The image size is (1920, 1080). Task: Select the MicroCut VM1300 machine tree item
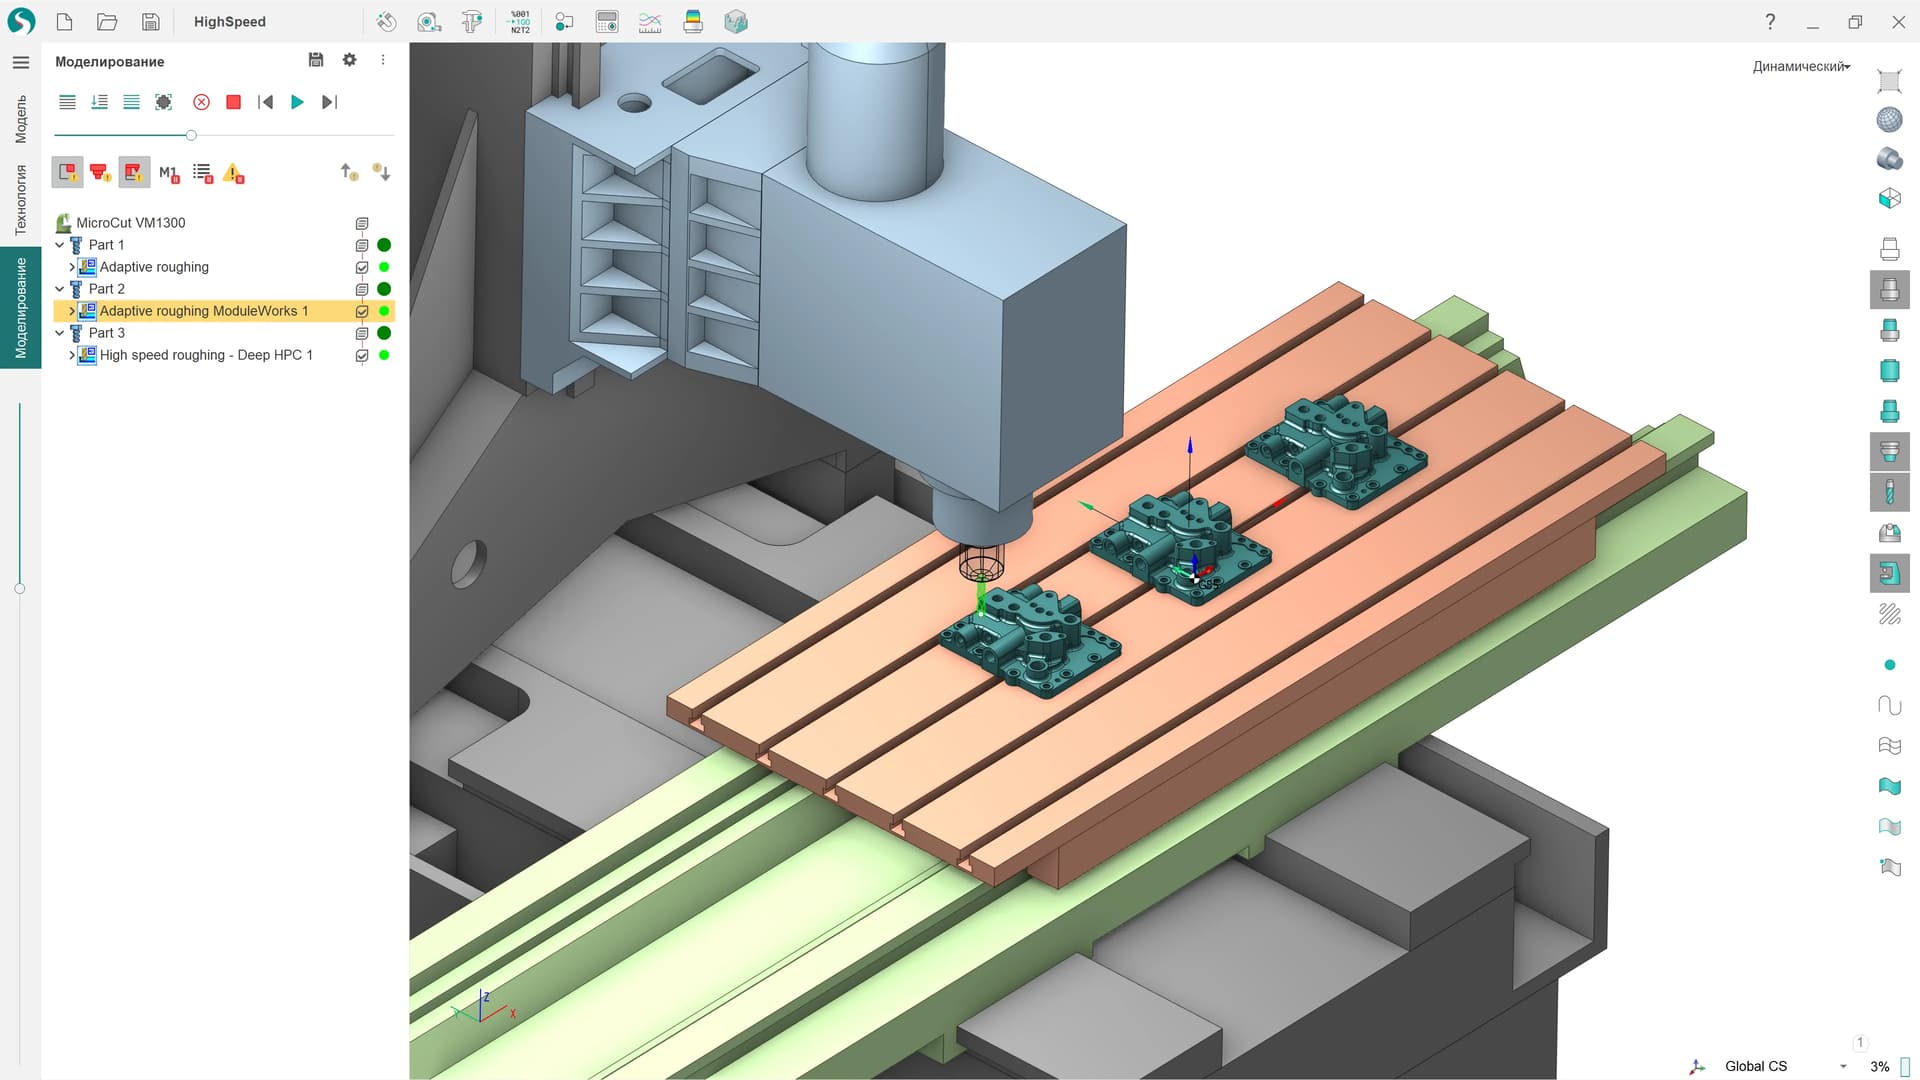(x=130, y=223)
